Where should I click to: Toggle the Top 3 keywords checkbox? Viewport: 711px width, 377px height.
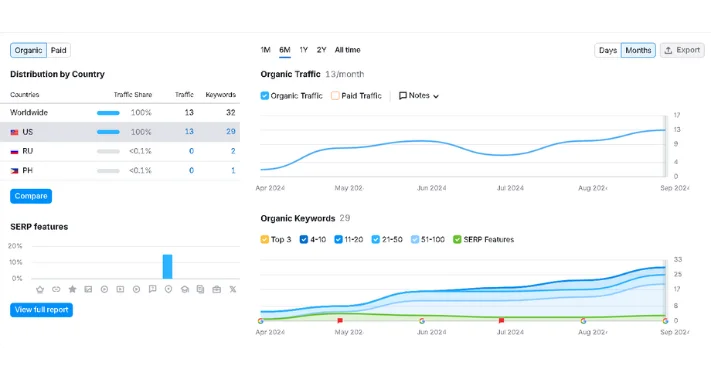(265, 240)
